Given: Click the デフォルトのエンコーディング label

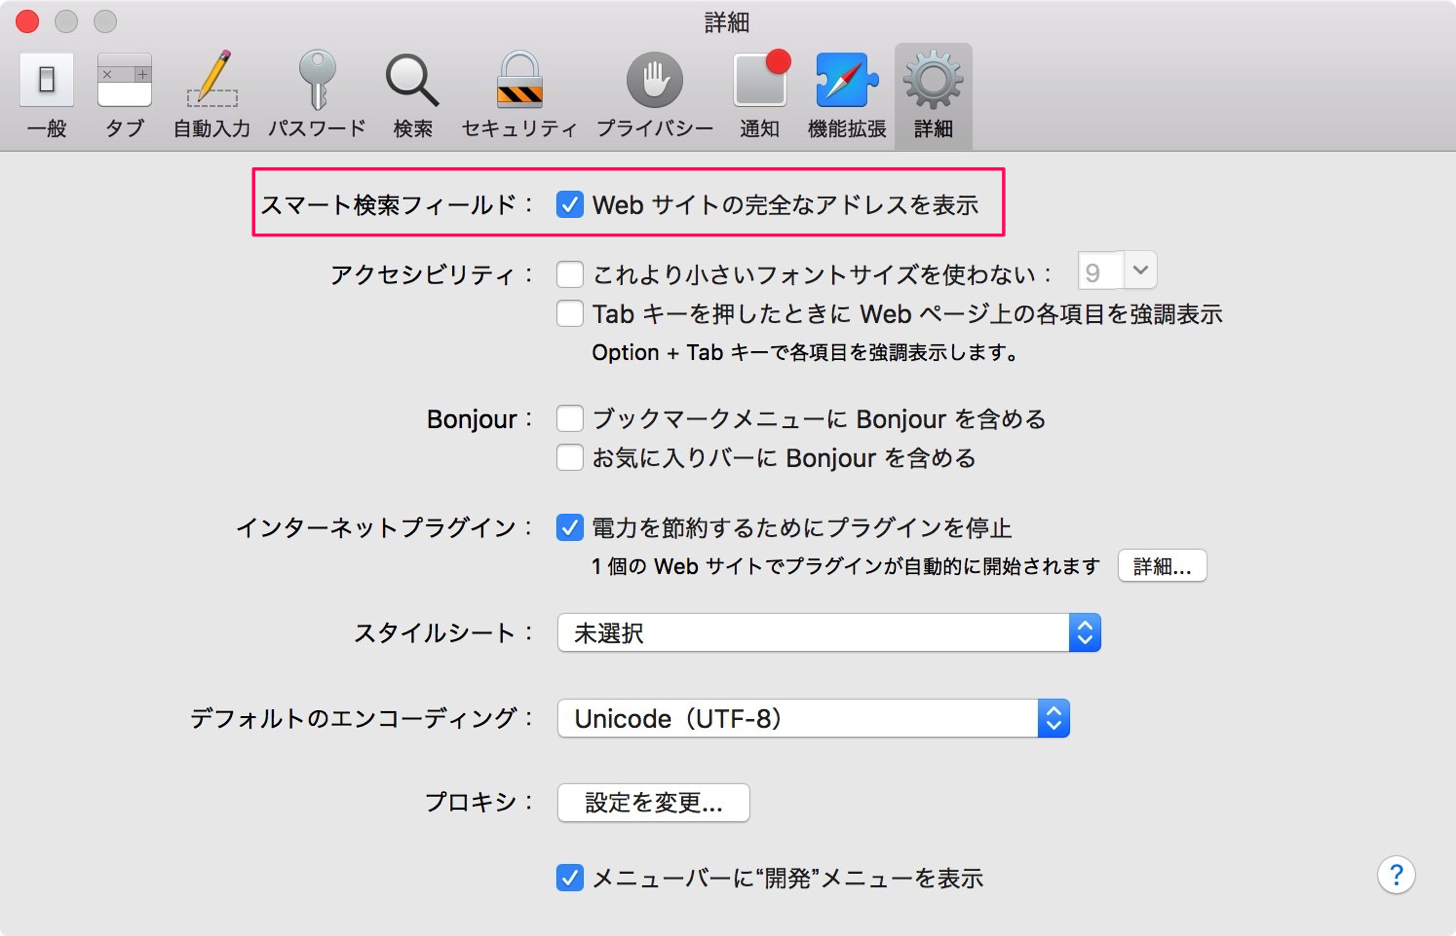Looking at the screenshot, I should click(362, 718).
